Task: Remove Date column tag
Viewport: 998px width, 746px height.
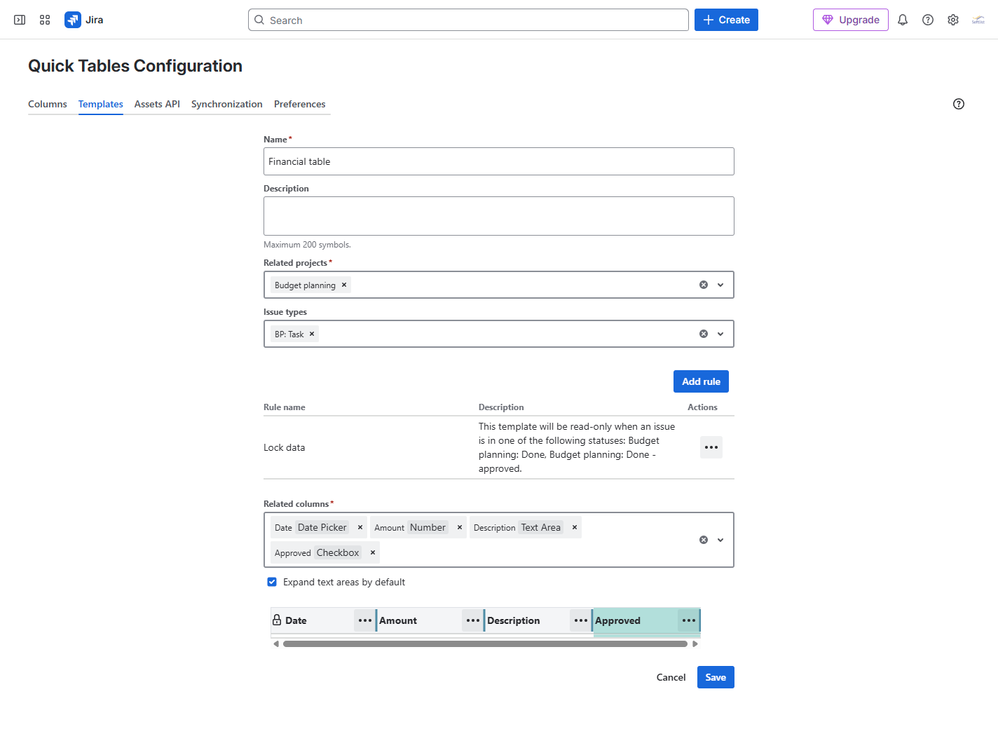Action: 360,527
